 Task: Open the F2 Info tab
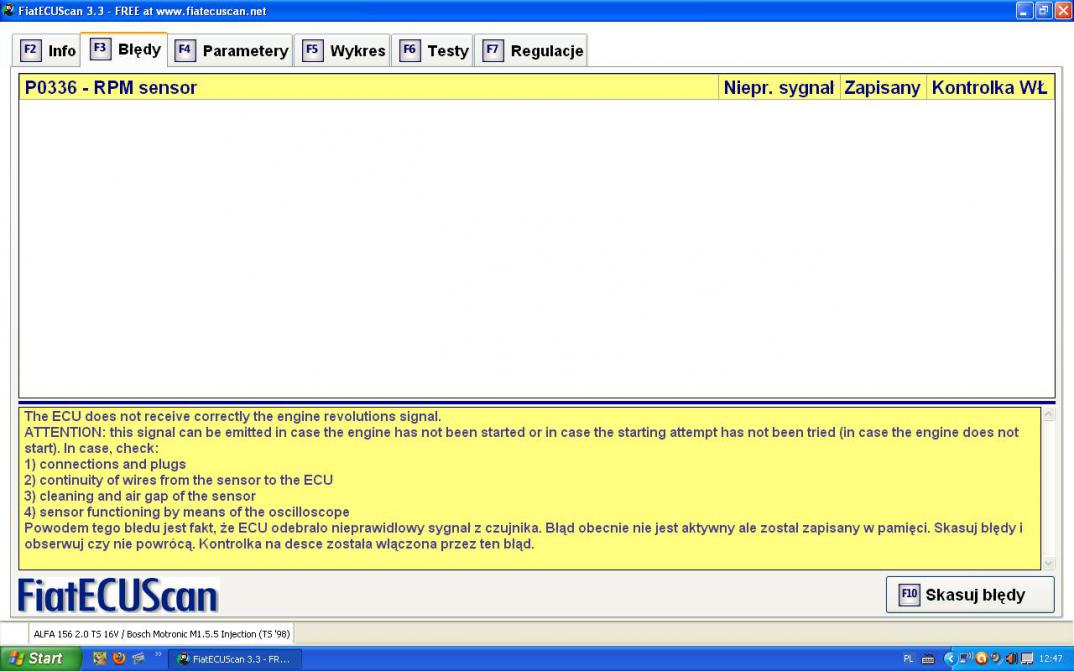47,51
